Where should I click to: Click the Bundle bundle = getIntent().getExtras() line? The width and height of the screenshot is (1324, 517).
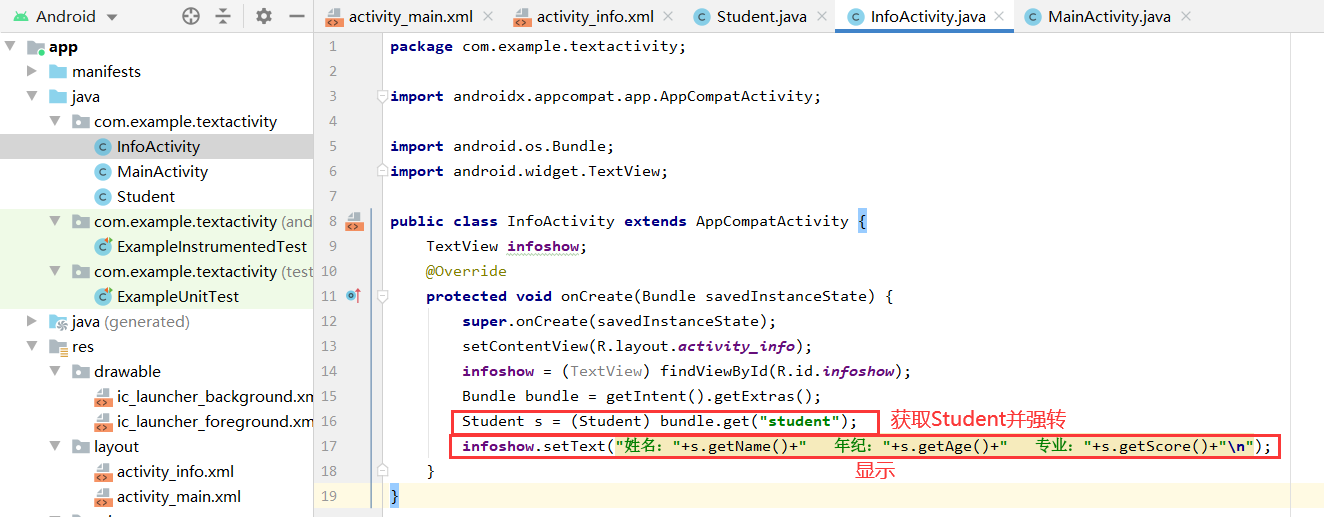tap(641, 396)
